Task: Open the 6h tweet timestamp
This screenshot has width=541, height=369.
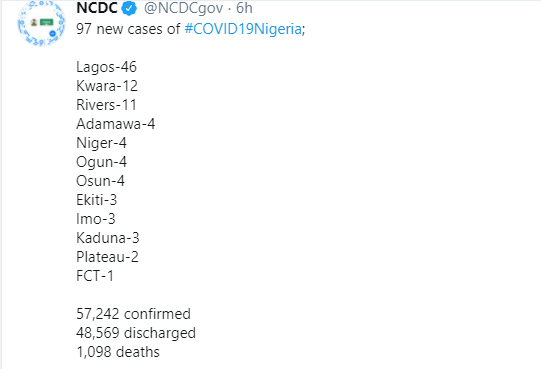Action: (x=244, y=8)
